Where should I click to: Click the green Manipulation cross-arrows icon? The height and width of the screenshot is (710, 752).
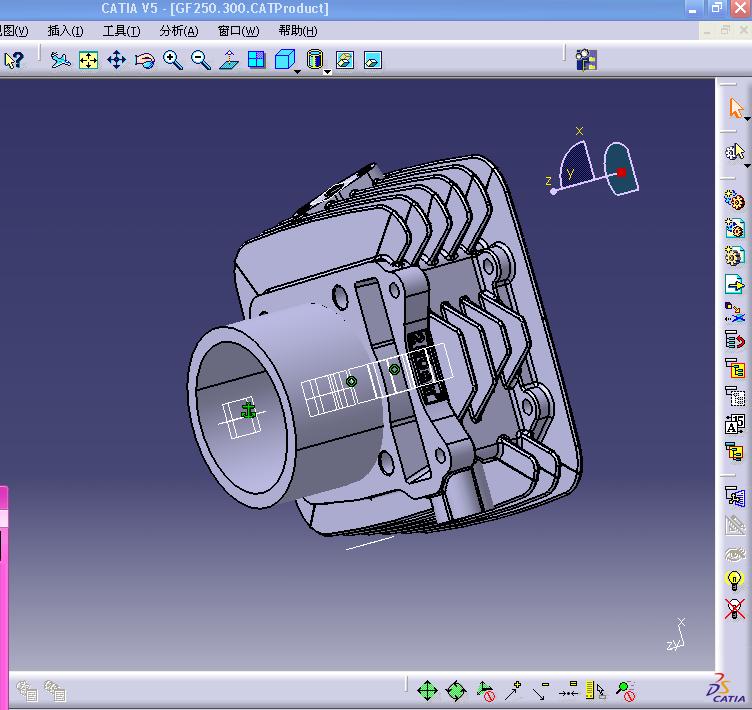(x=427, y=691)
